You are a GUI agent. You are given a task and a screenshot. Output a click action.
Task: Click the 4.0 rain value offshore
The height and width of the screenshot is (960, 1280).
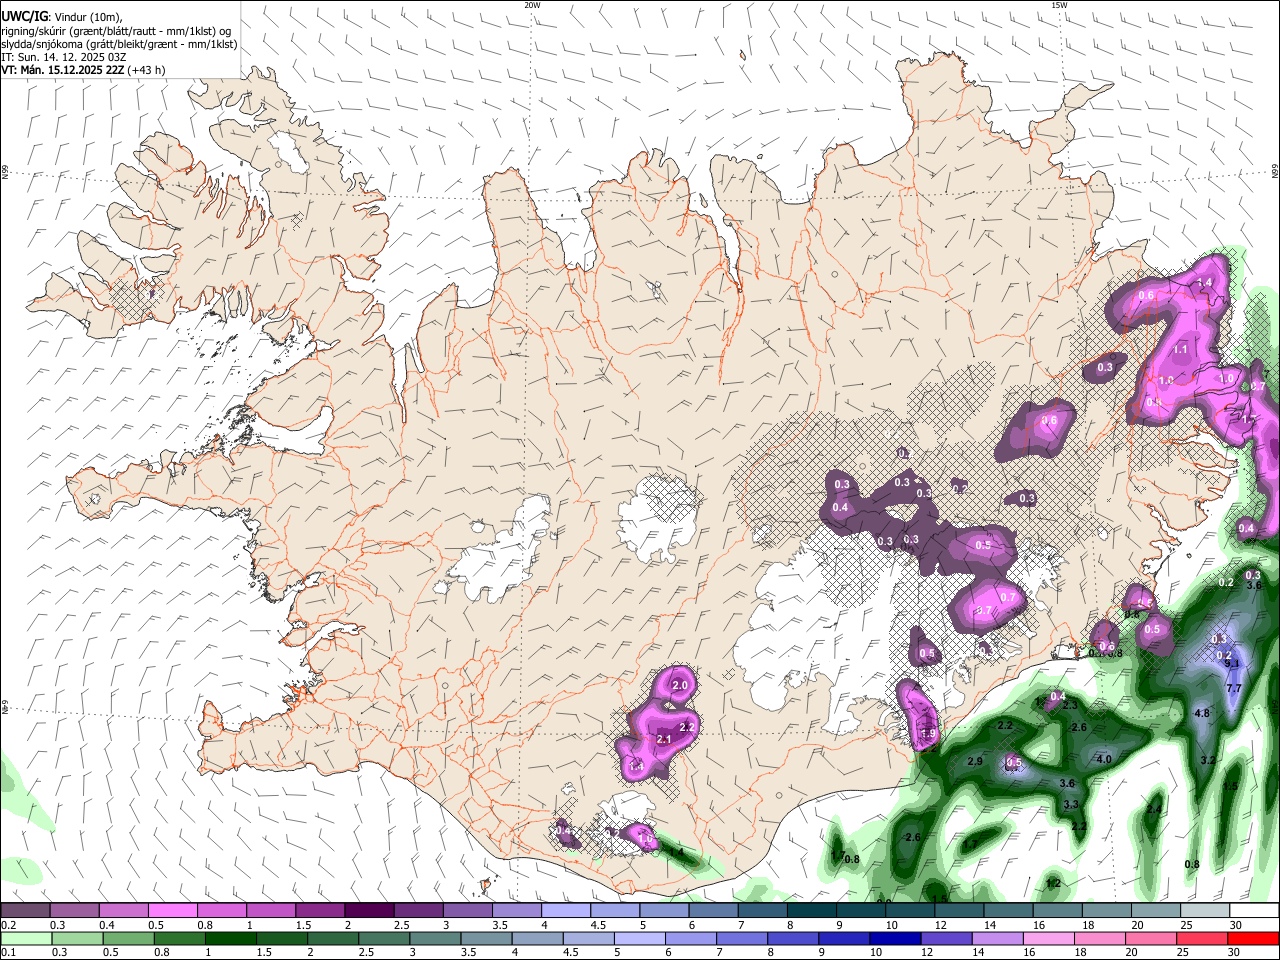[1104, 759]
